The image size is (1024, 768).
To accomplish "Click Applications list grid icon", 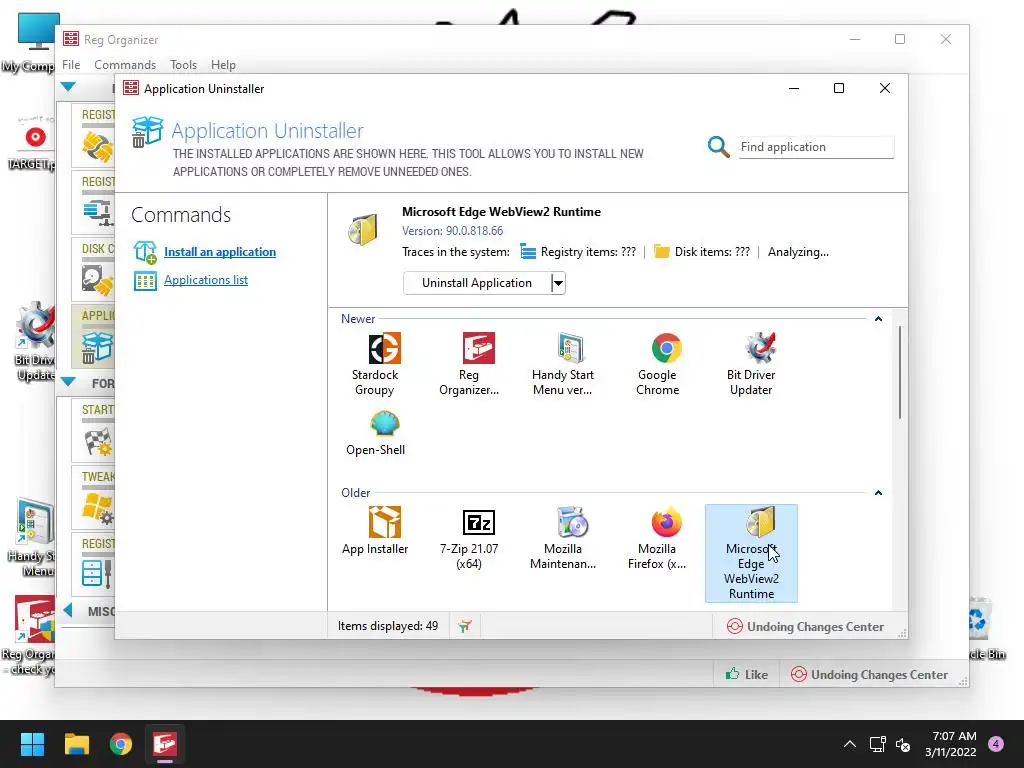I will coord(145,281).
